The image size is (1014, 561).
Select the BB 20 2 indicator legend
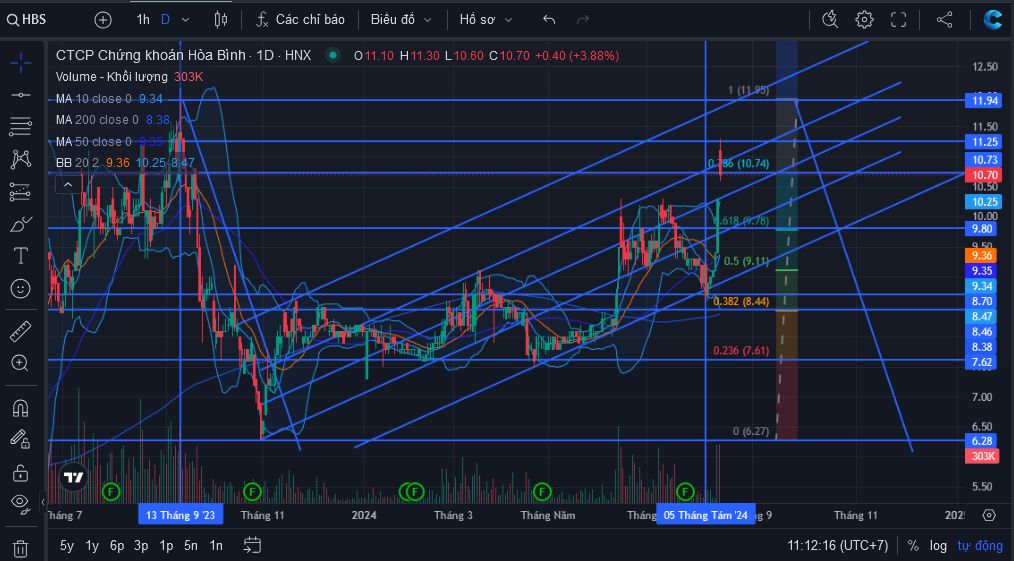click(77, 163)
